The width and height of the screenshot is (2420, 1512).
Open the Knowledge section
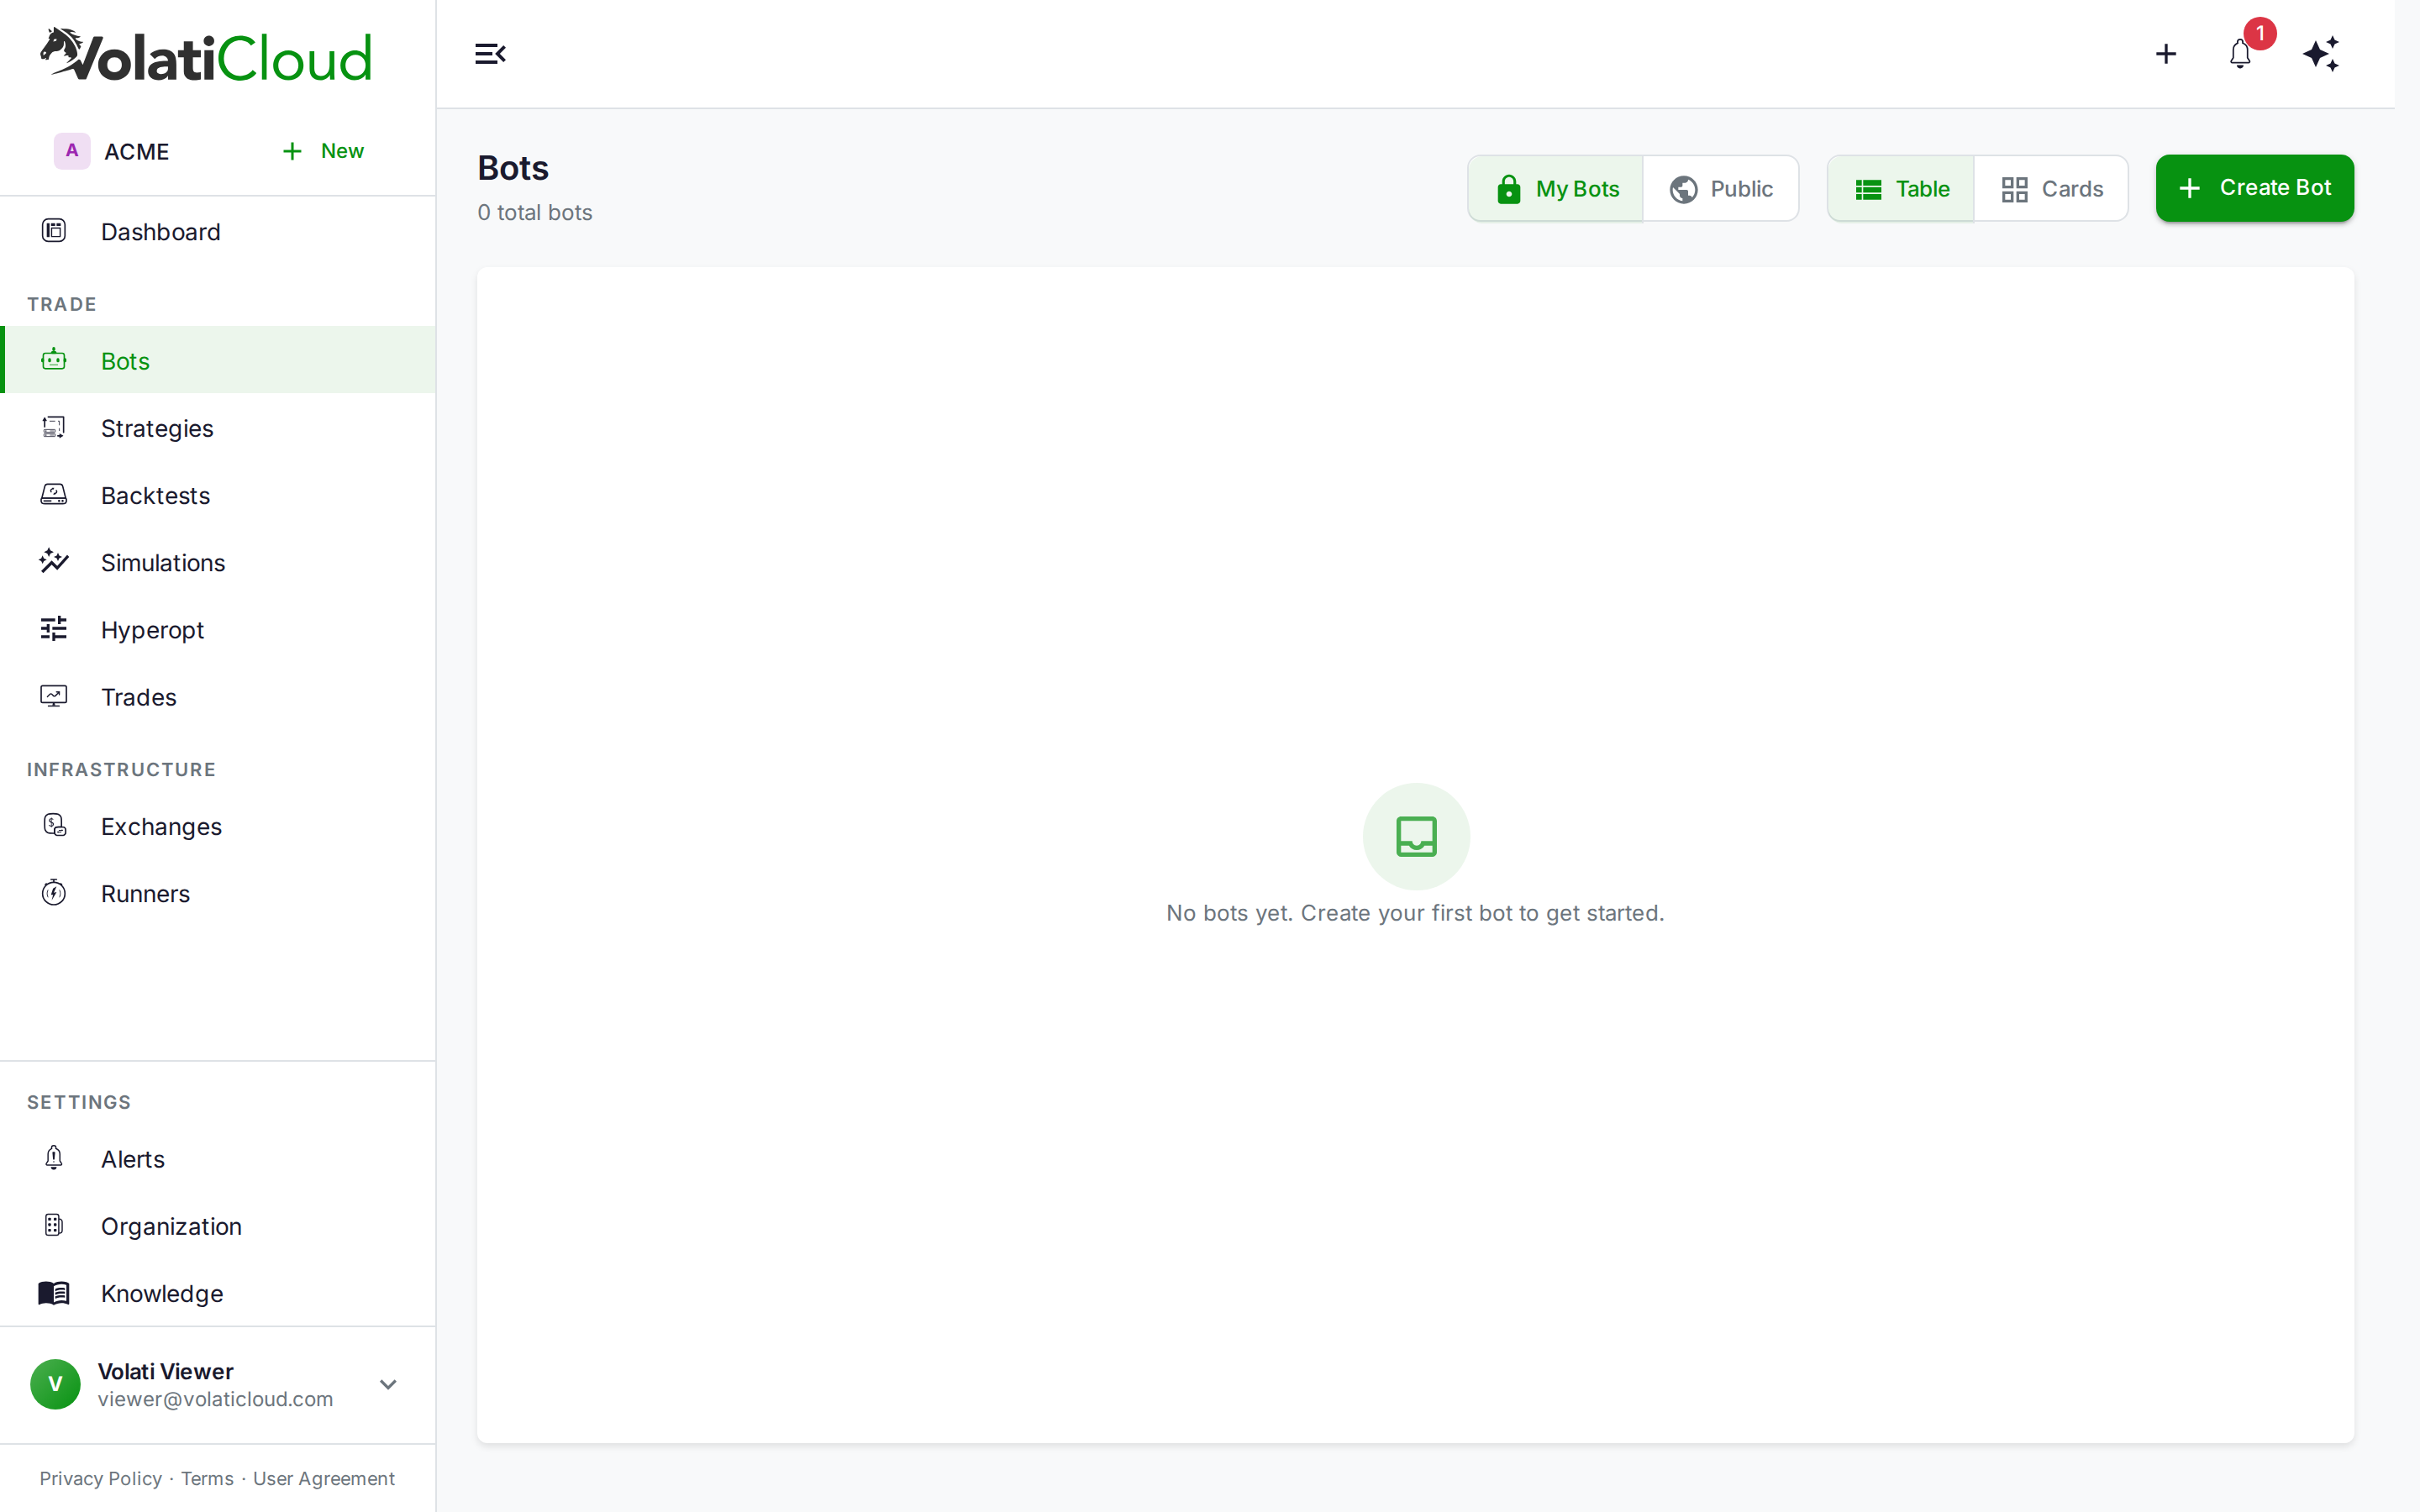coord(218,1293)
